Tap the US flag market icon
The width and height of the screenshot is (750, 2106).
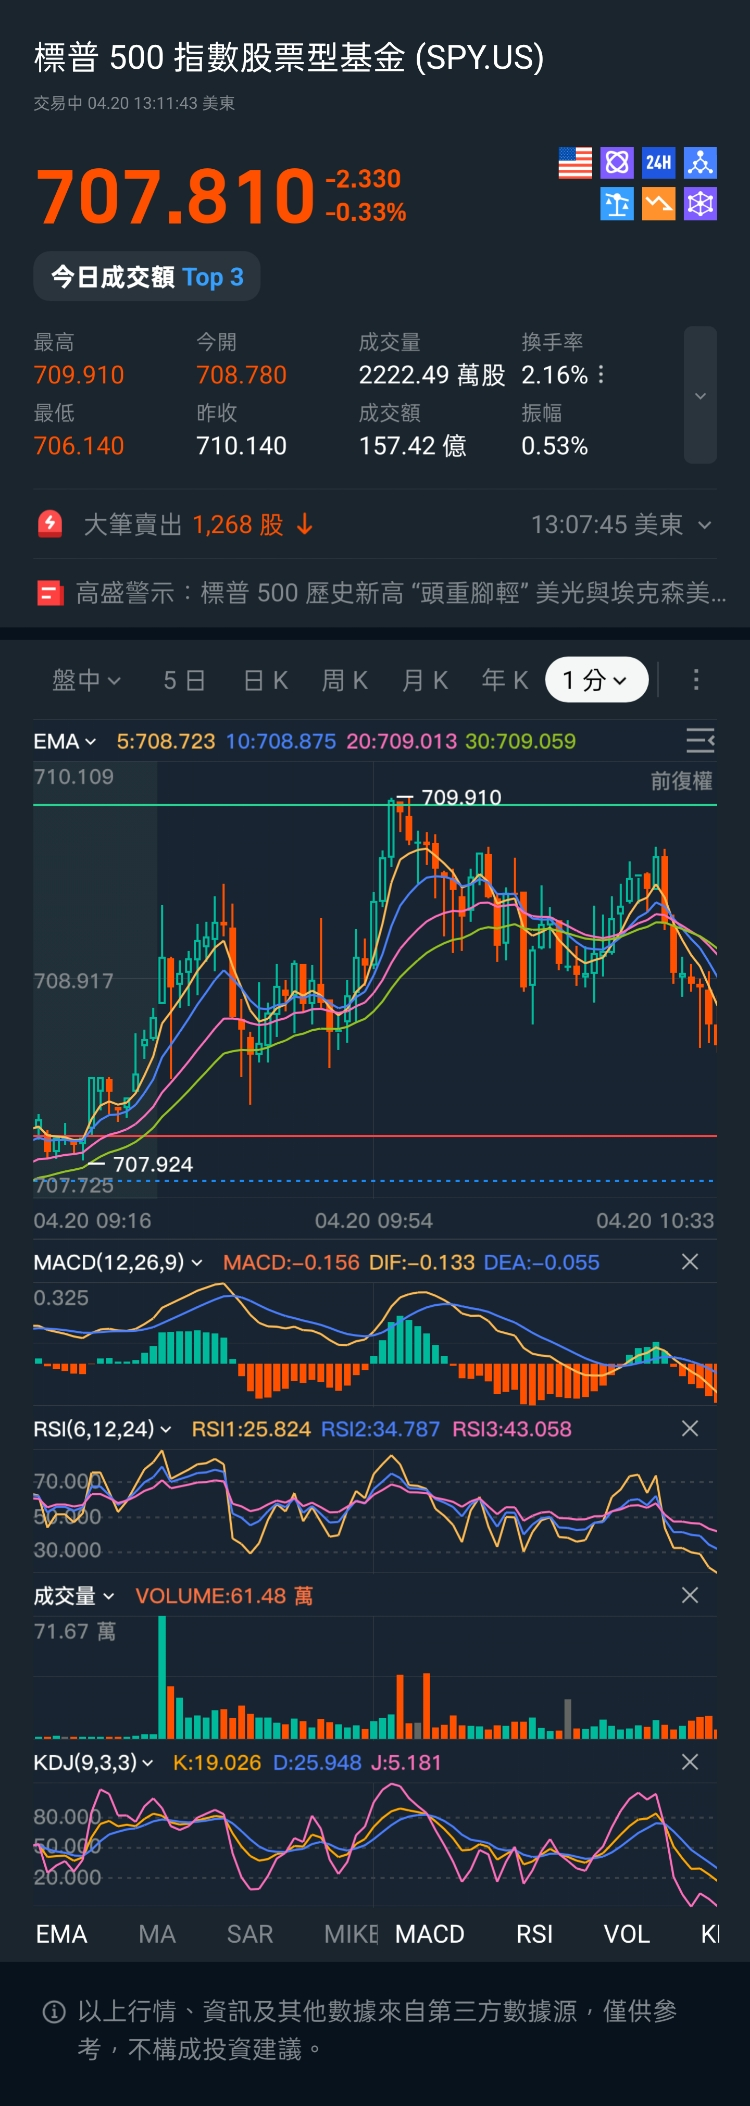coord(575,163)
